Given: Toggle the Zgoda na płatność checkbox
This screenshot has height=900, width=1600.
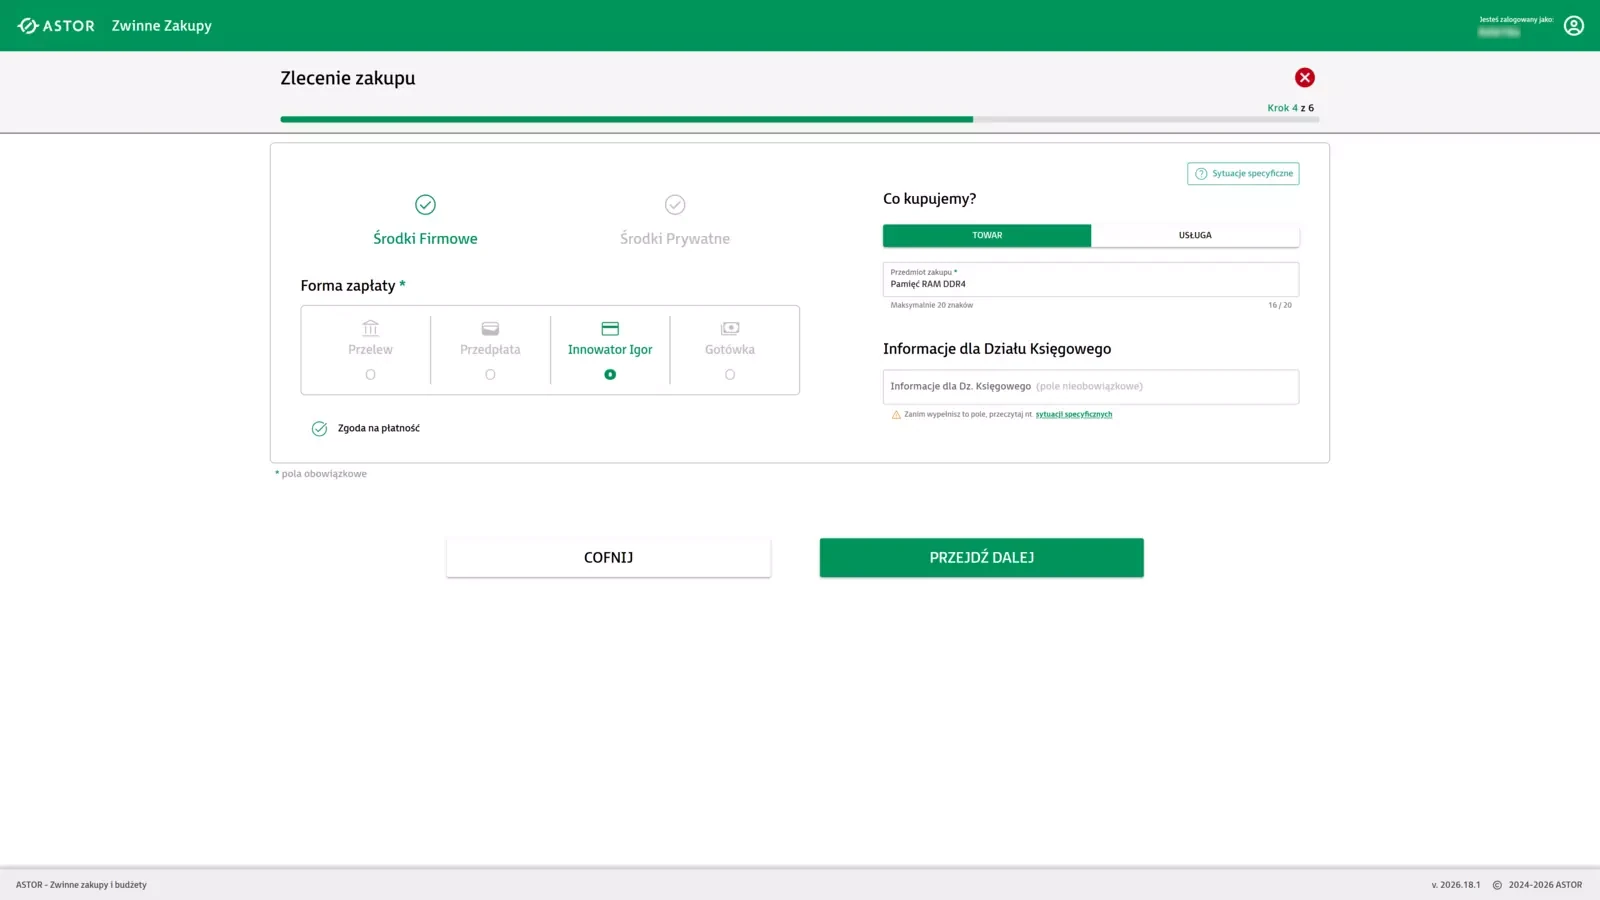Looking at the screenshot, I should [319, 429].
